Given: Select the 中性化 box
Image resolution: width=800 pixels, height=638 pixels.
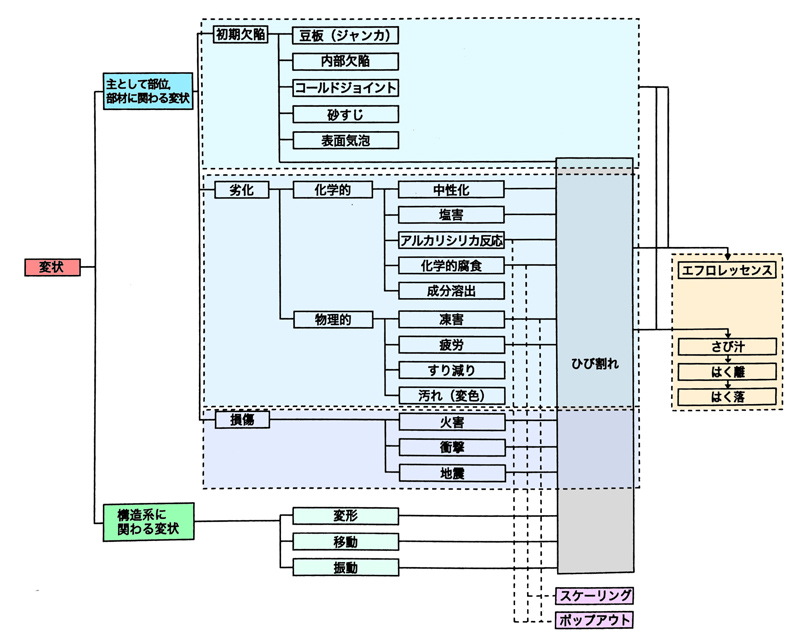Looking at the screenshot, I should click(x=451, y=190).
